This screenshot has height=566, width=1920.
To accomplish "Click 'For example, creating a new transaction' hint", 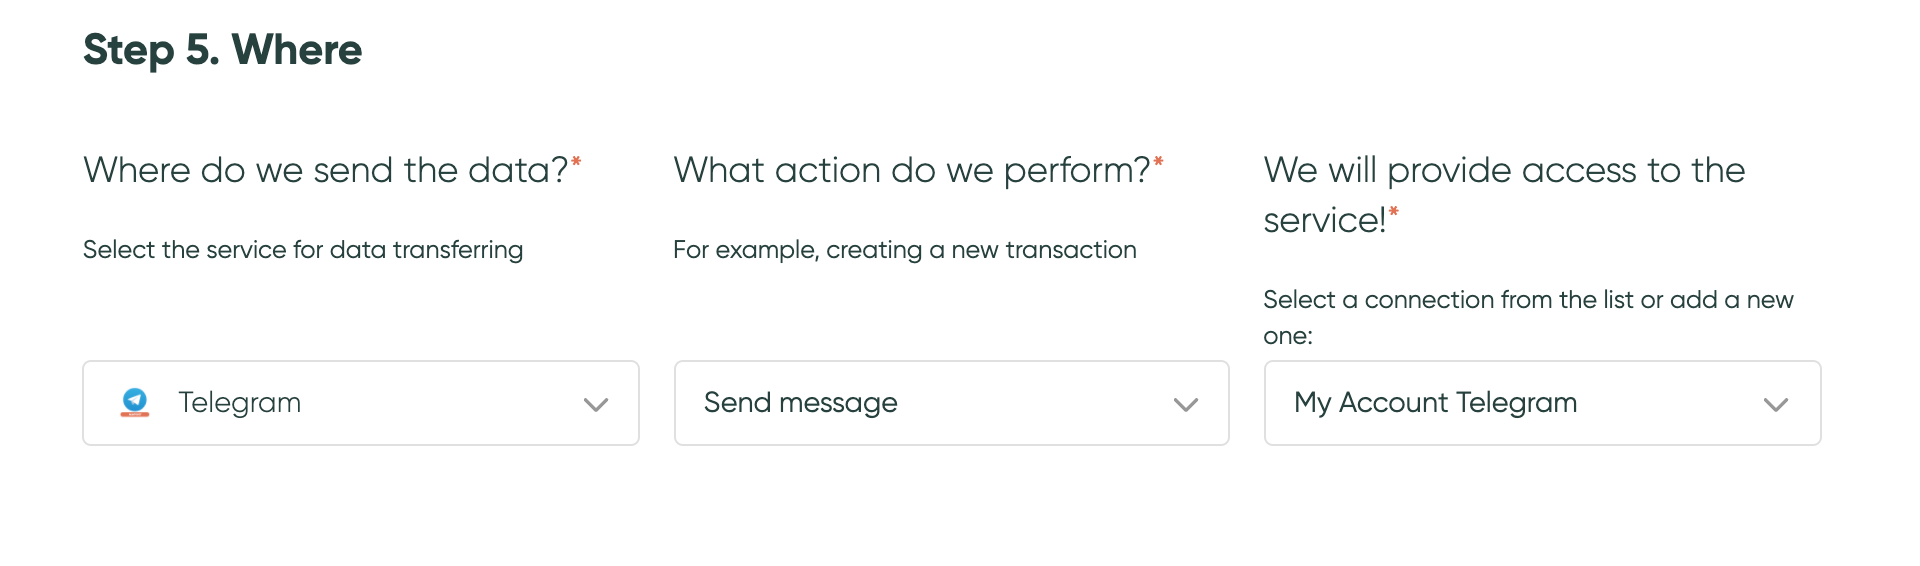I will pyautogui.click(x=905, y=250).
